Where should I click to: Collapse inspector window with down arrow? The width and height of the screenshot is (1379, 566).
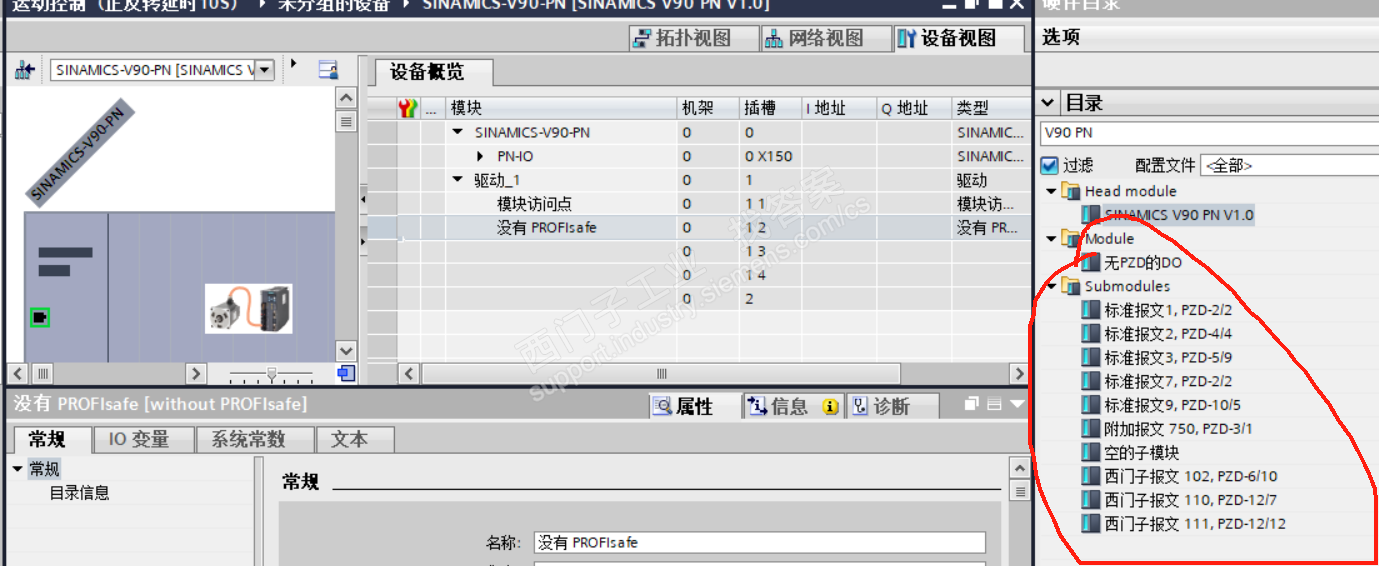point(1018,404)
